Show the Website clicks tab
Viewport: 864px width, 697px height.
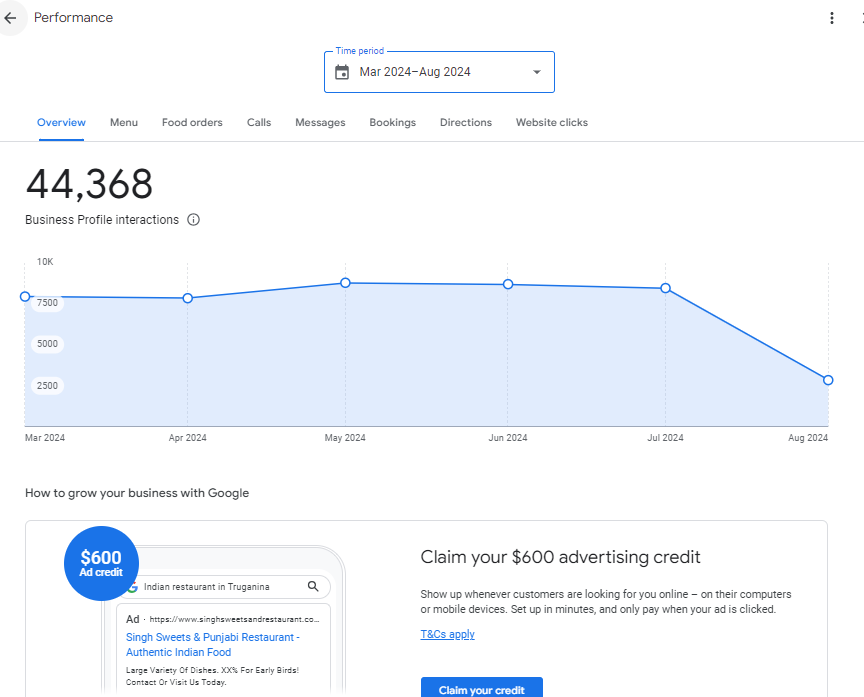552,123
